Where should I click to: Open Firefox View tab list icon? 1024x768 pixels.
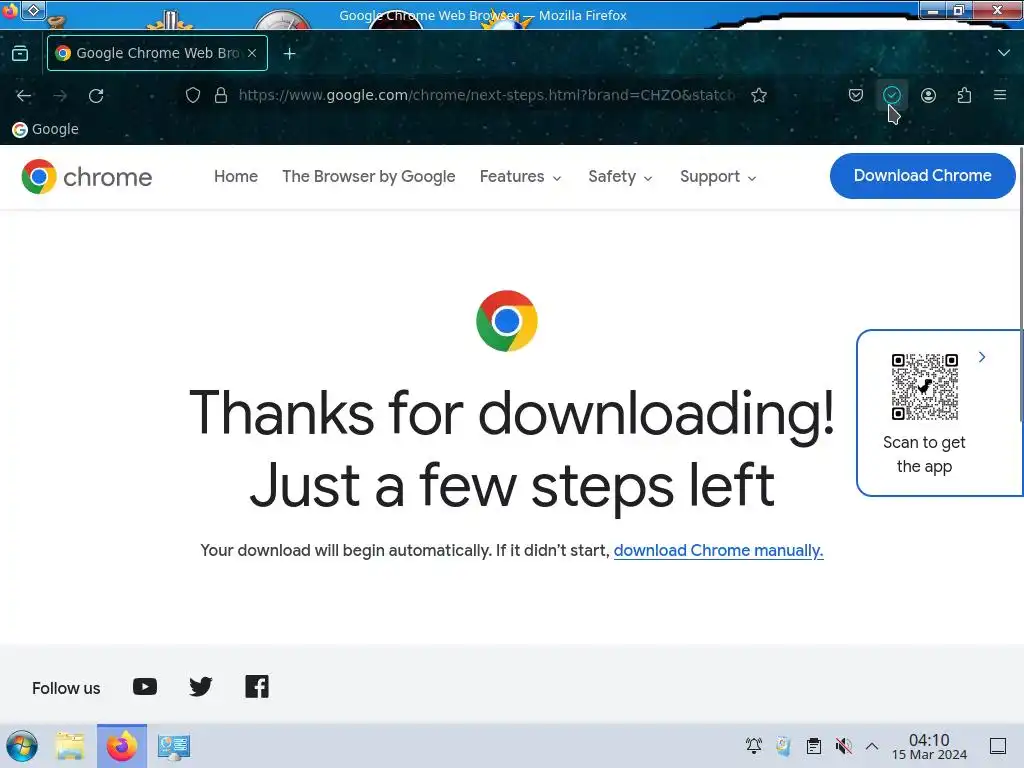pos(20,54)
